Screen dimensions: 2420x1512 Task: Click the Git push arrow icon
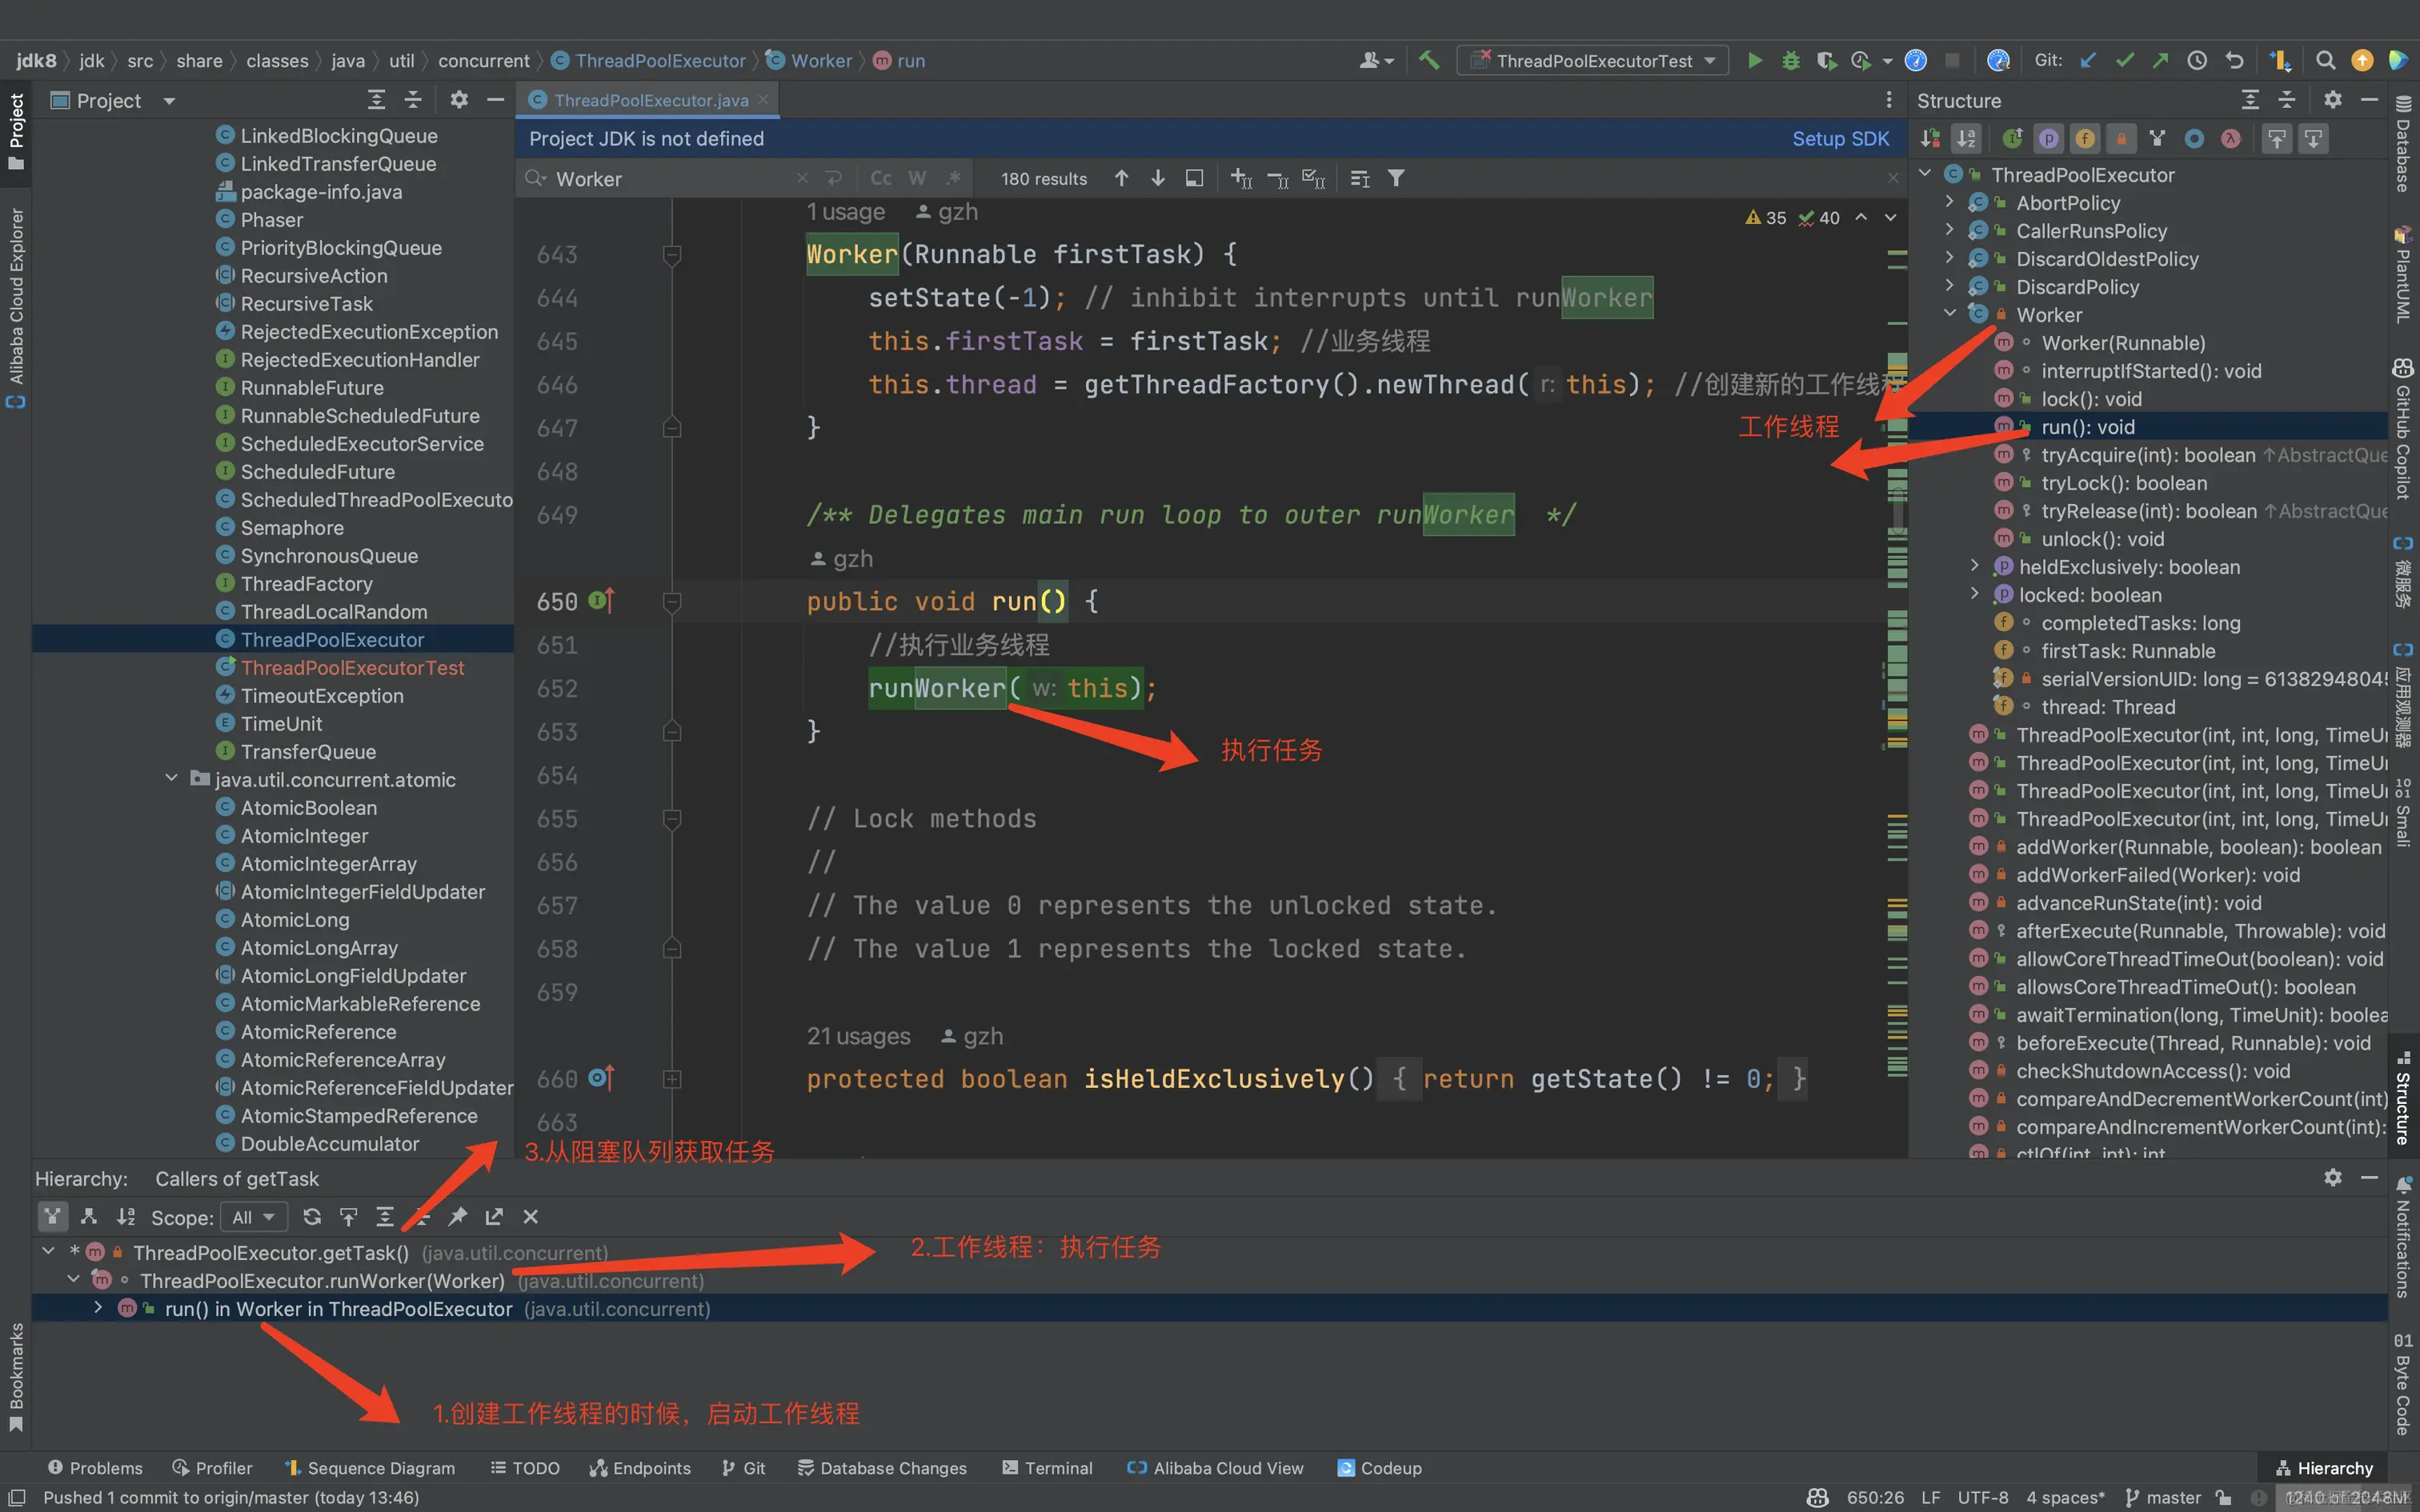coord(2160,61)
